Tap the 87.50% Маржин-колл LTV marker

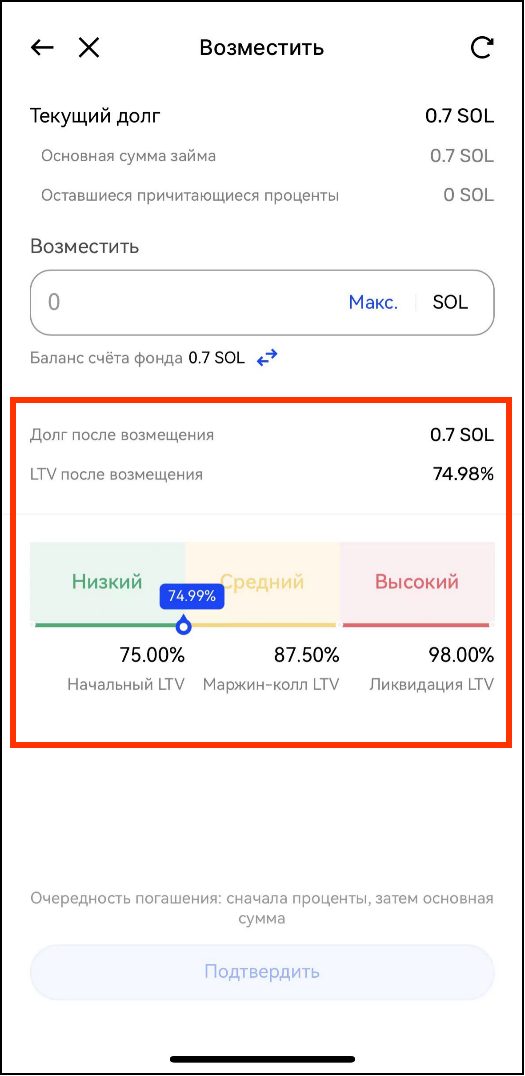point(307,655)
